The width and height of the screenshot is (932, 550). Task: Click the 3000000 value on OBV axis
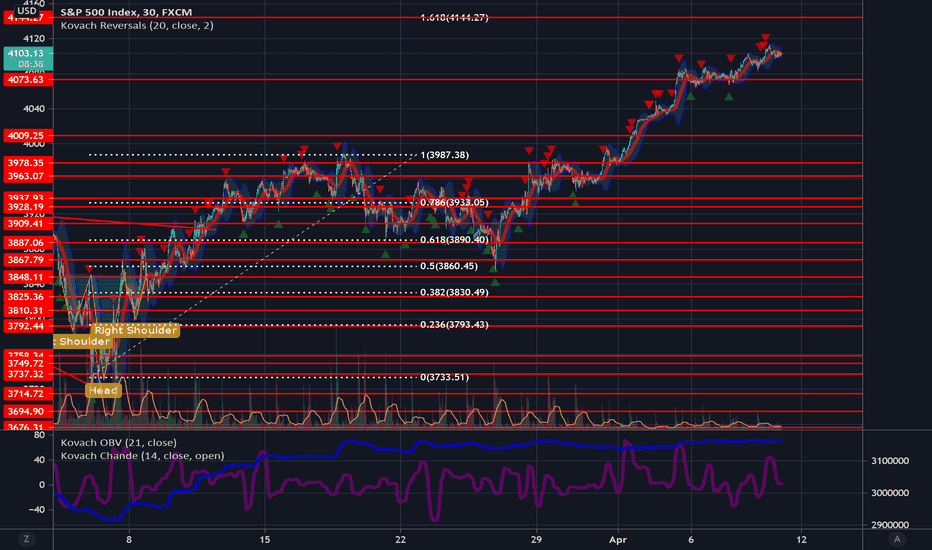pyautogui.click(x=890, y=493)
